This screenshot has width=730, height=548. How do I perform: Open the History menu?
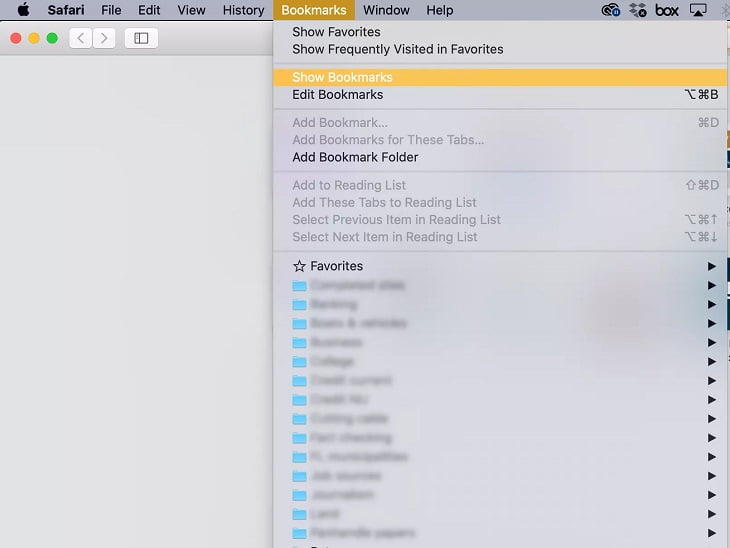243,10
